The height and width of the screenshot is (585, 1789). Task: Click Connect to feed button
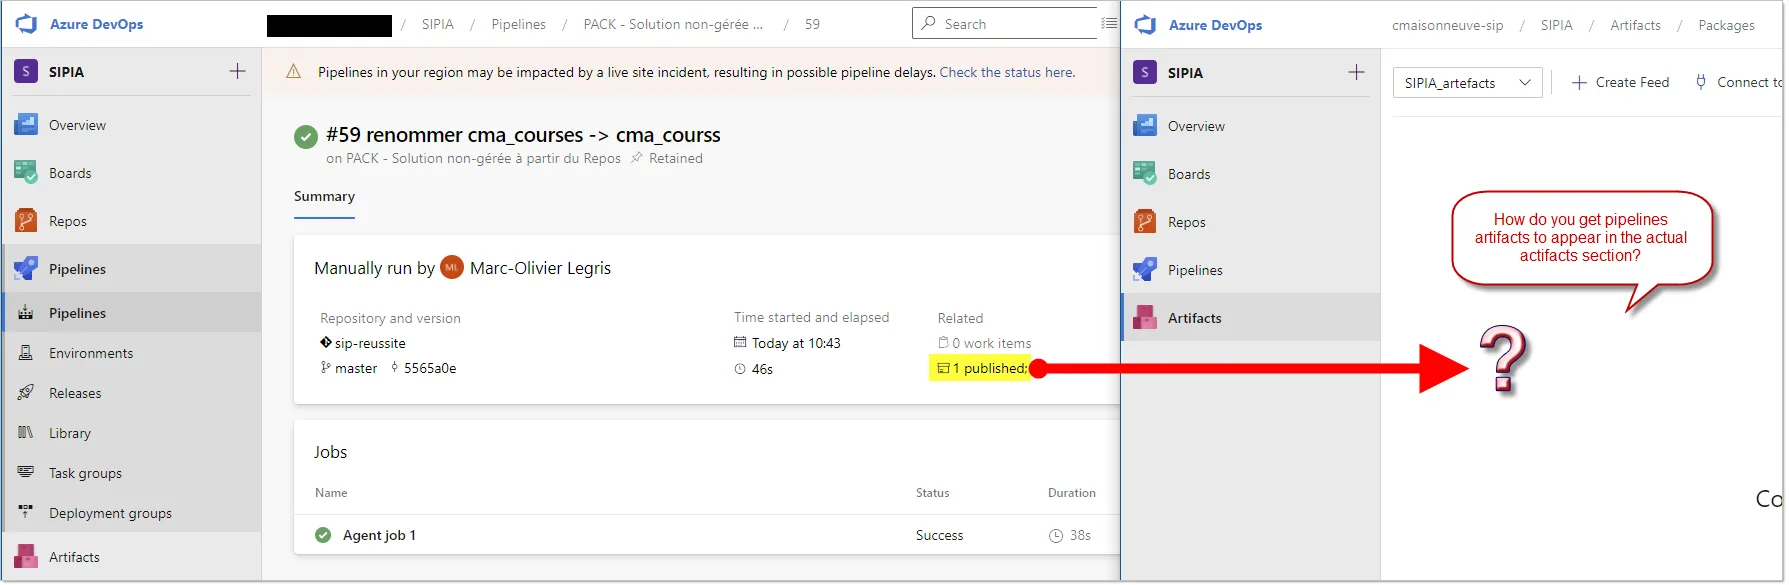coord(1737,82)
